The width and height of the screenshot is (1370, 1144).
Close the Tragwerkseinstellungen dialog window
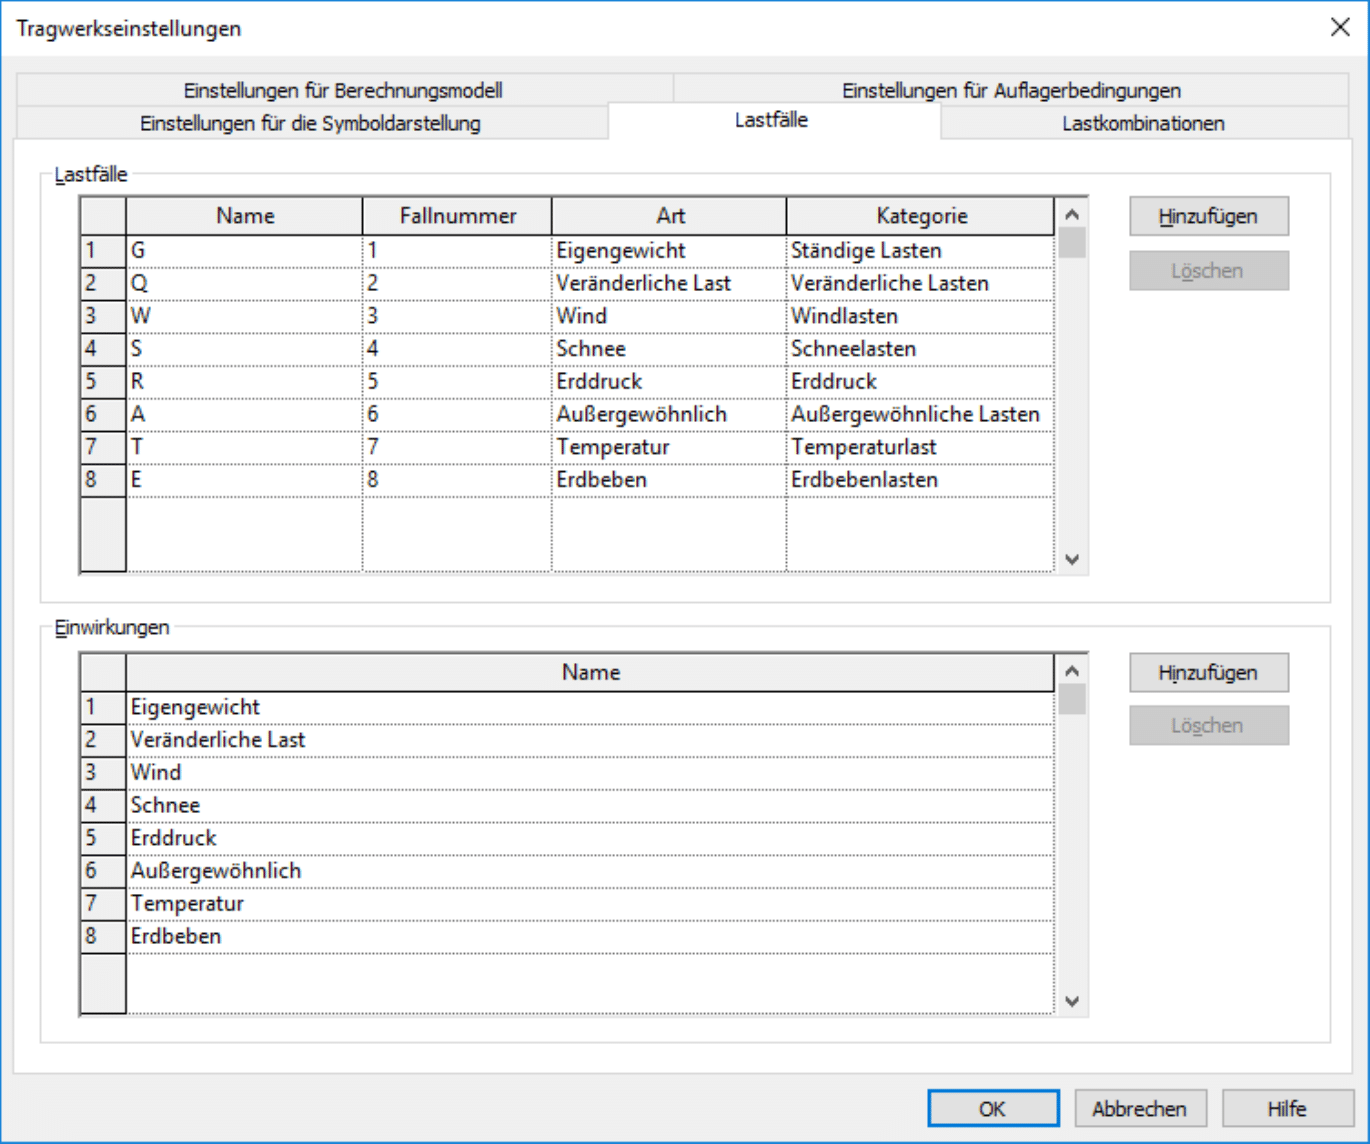tap(1340, 27)
